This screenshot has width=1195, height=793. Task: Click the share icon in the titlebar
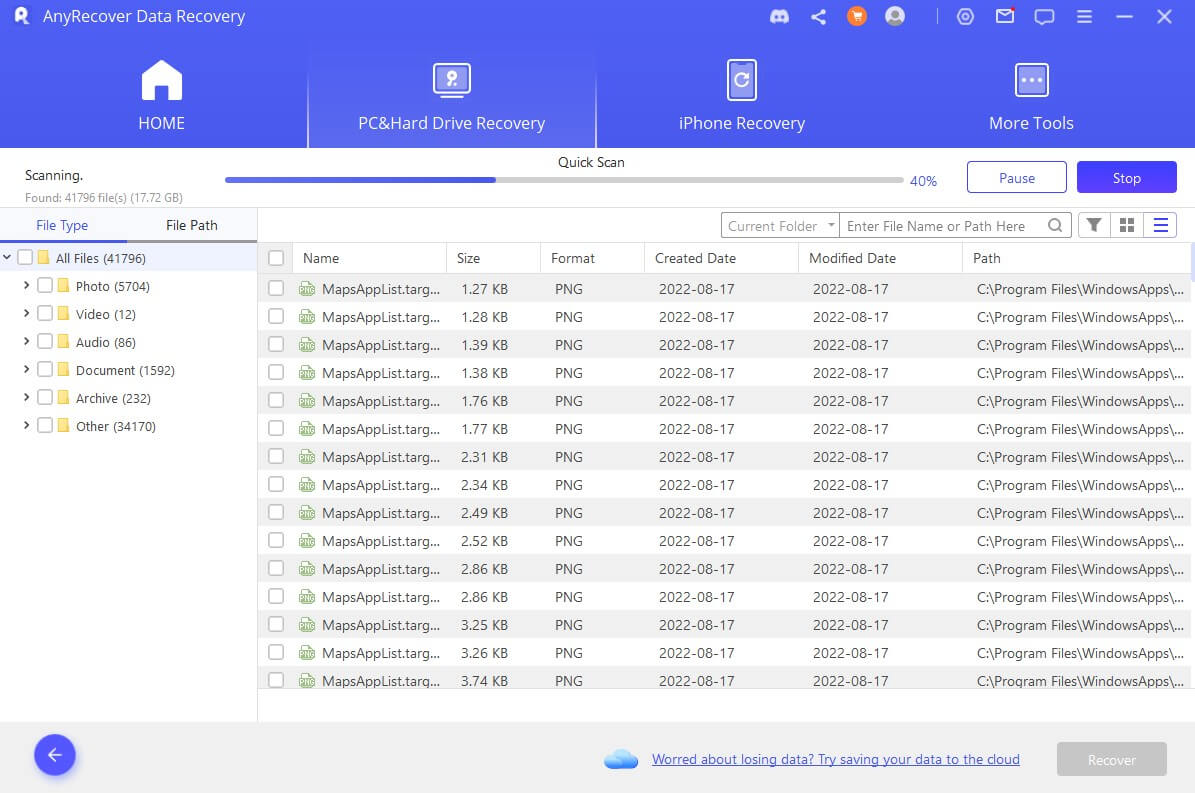tap(818, 16)
